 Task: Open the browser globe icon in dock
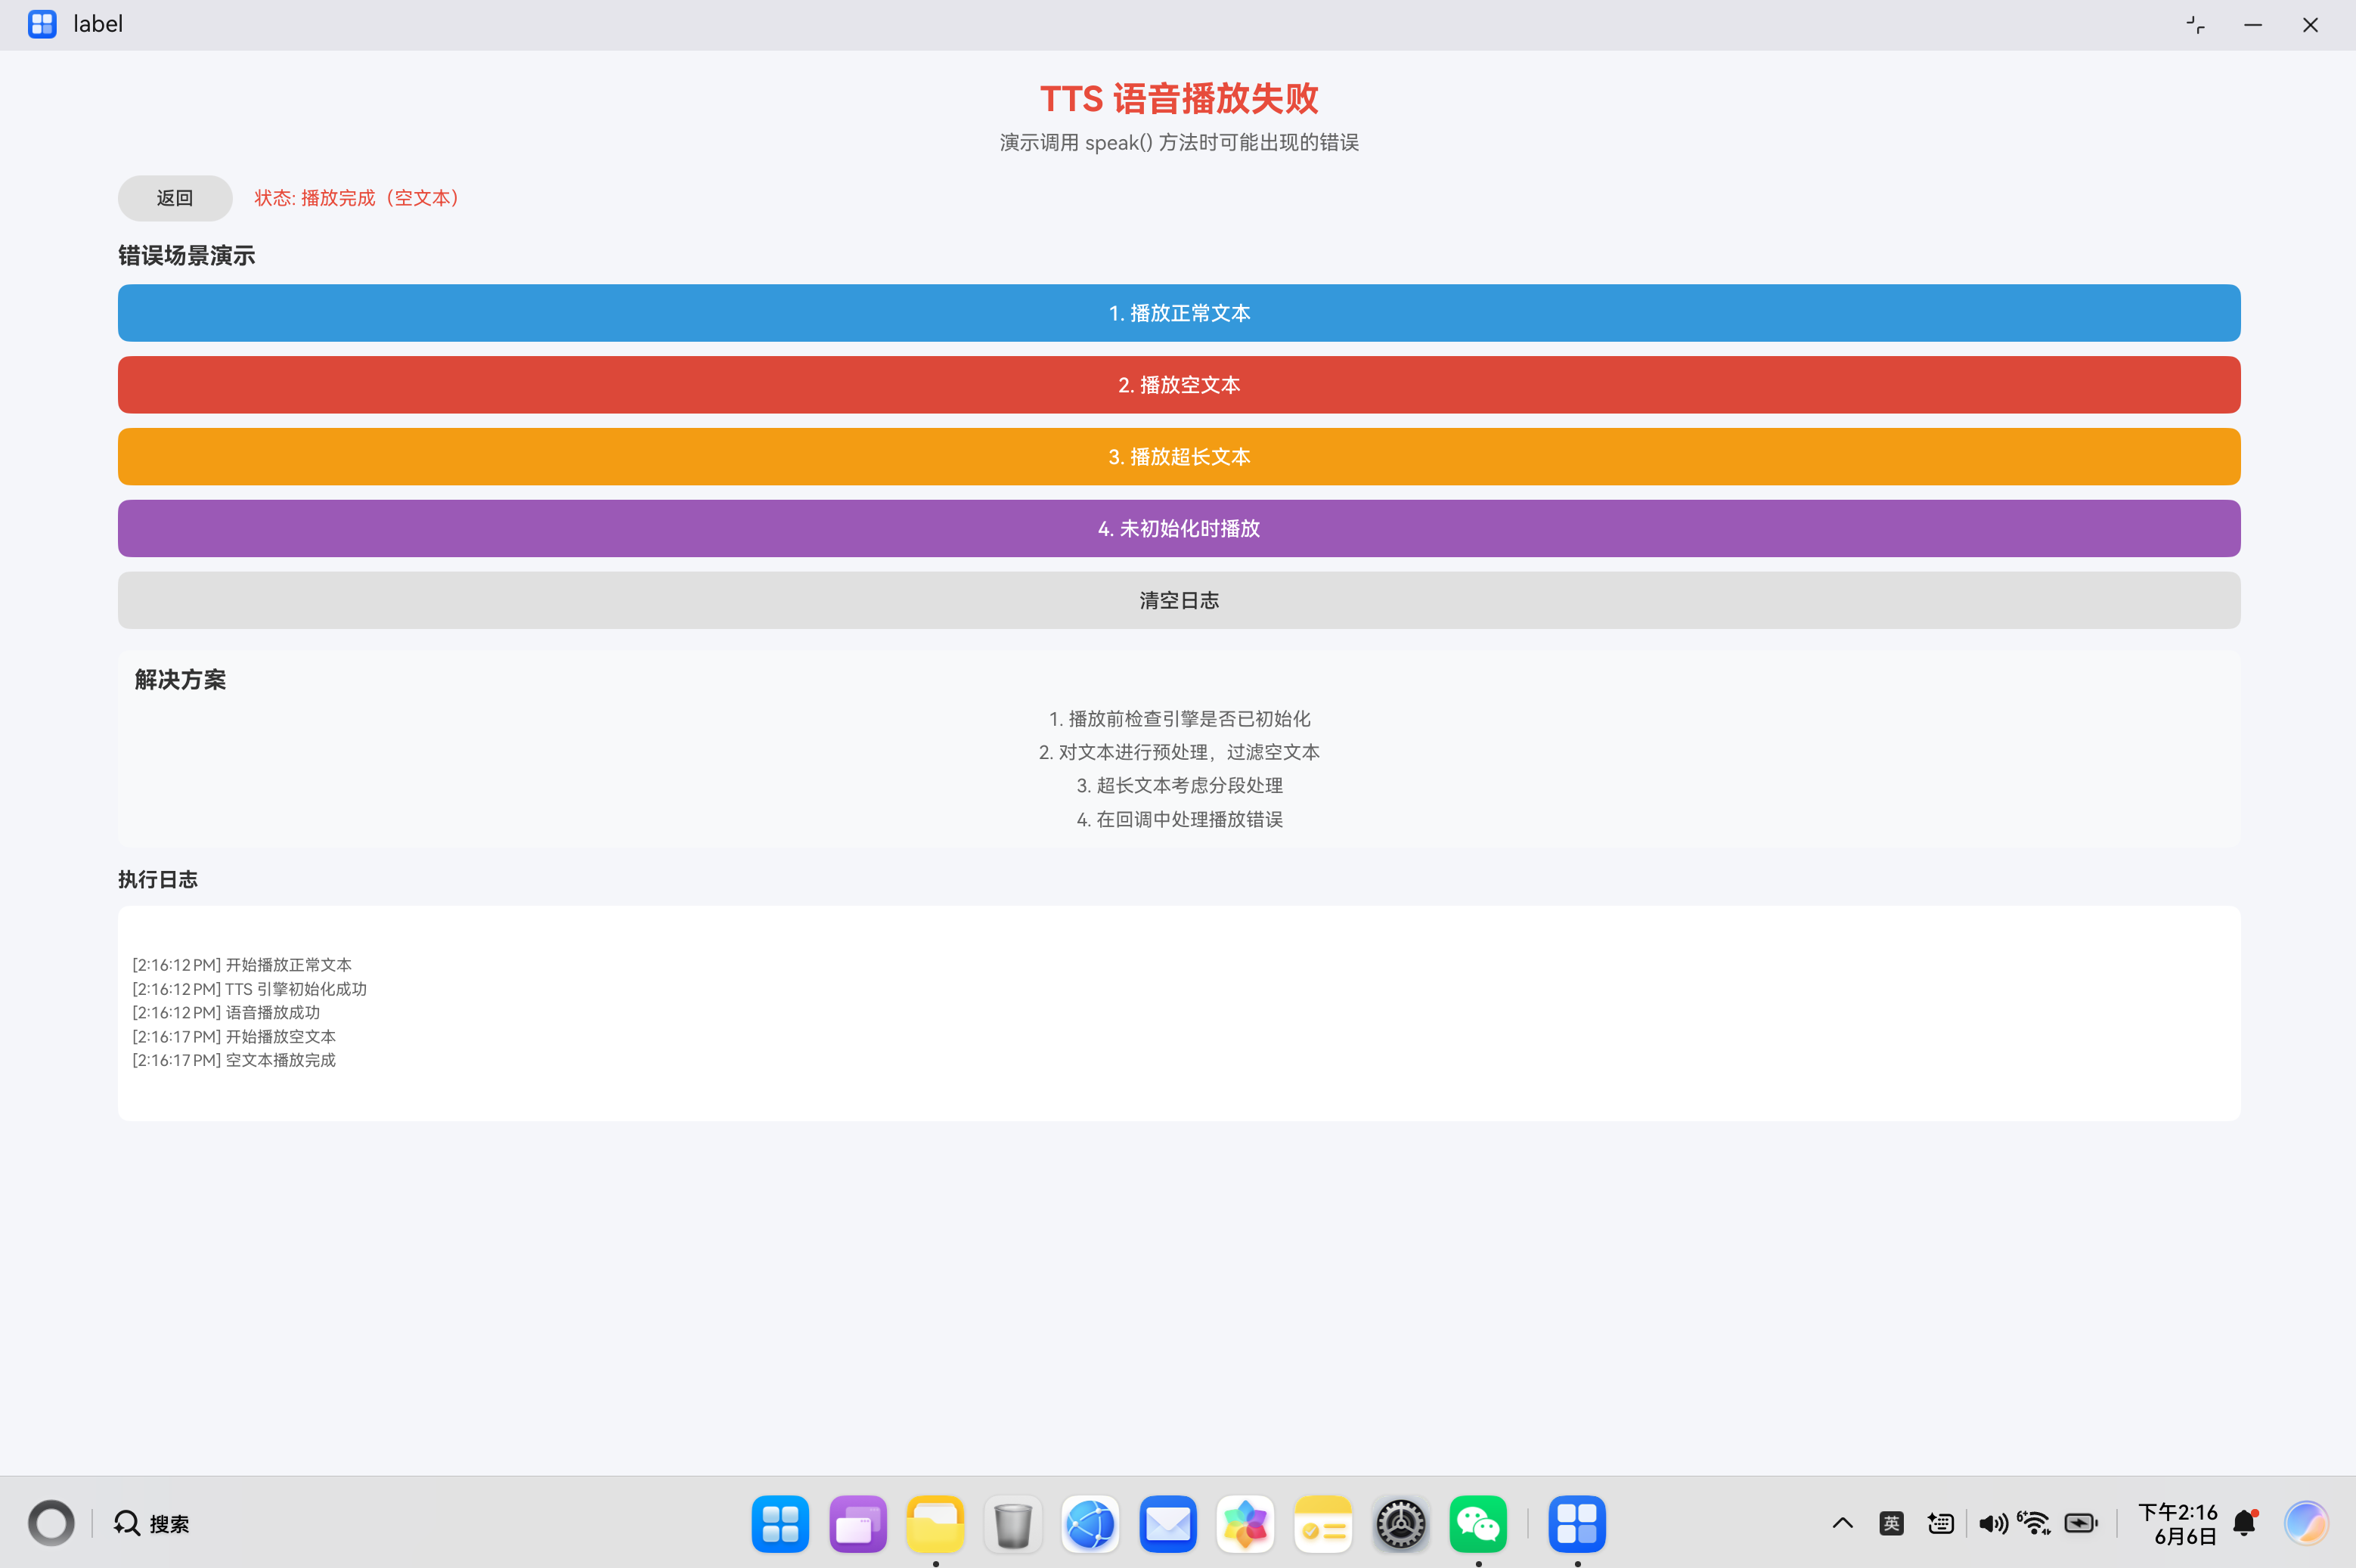[1090, 1524]
